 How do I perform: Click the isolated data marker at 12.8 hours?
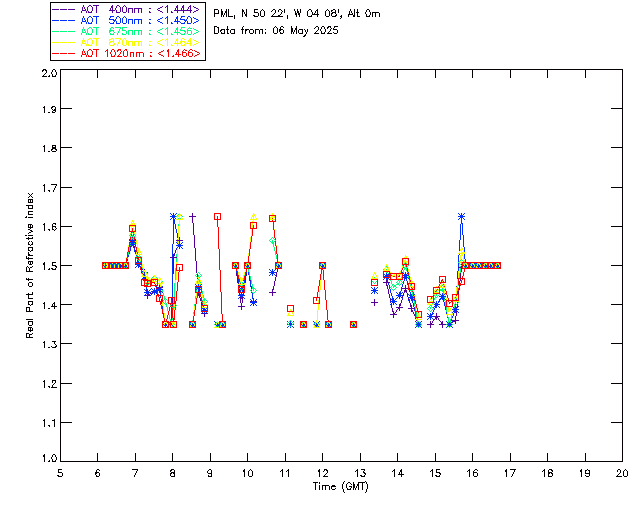354,325
